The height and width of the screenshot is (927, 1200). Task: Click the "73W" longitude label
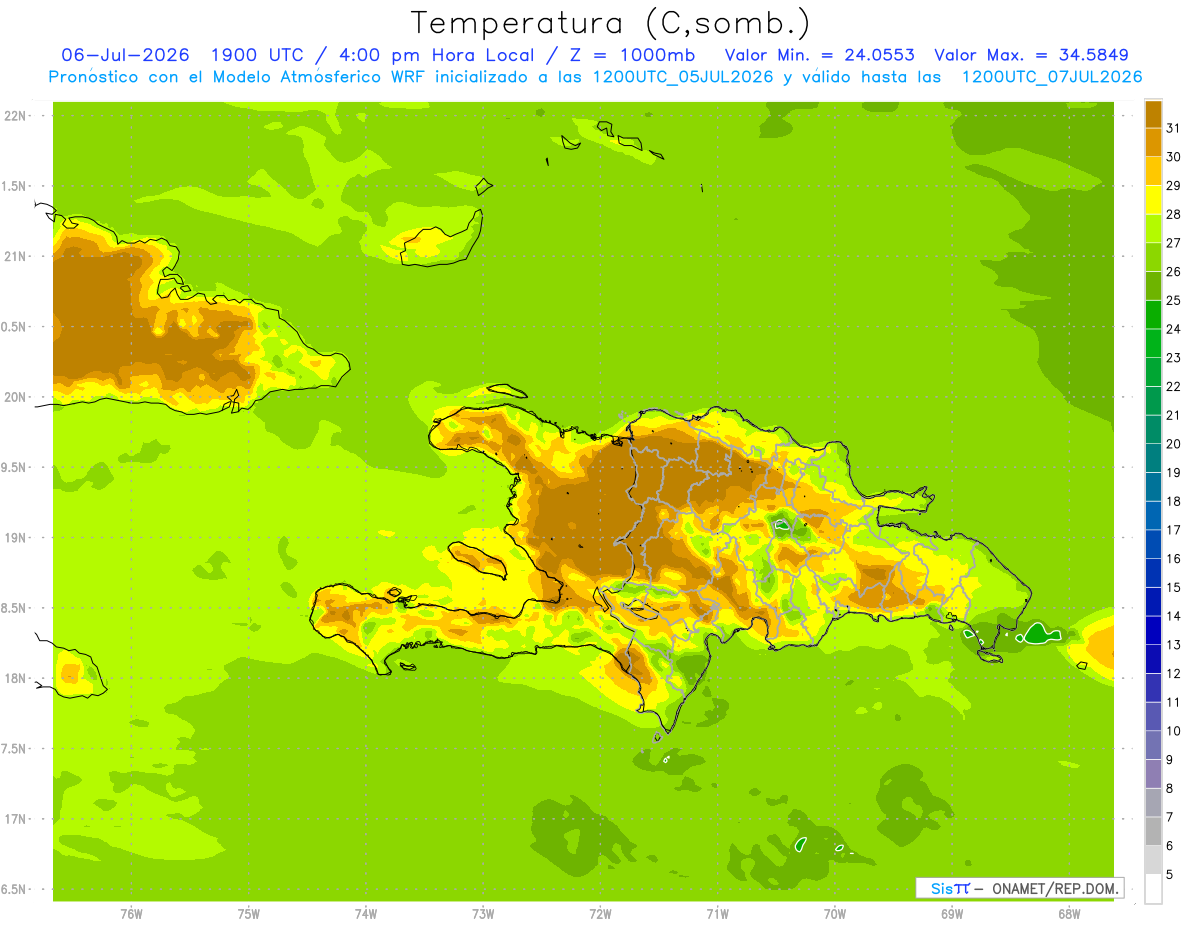[x=483, y=914]
